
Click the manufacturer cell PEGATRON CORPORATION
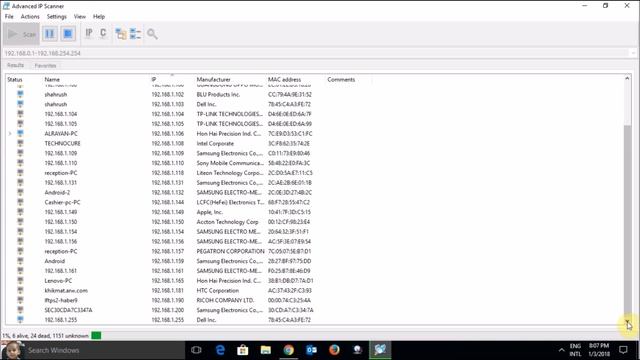[231, 251]
